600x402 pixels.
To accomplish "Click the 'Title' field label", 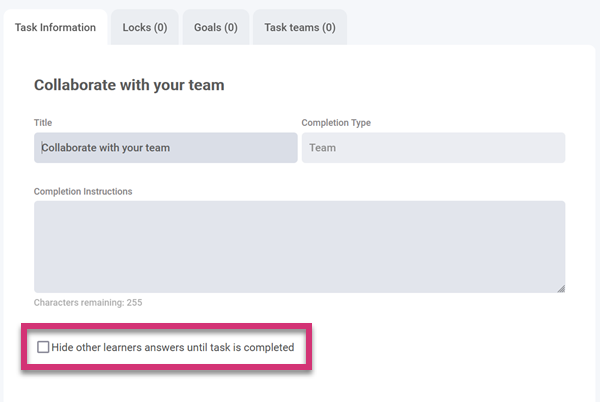I will 43,123.
